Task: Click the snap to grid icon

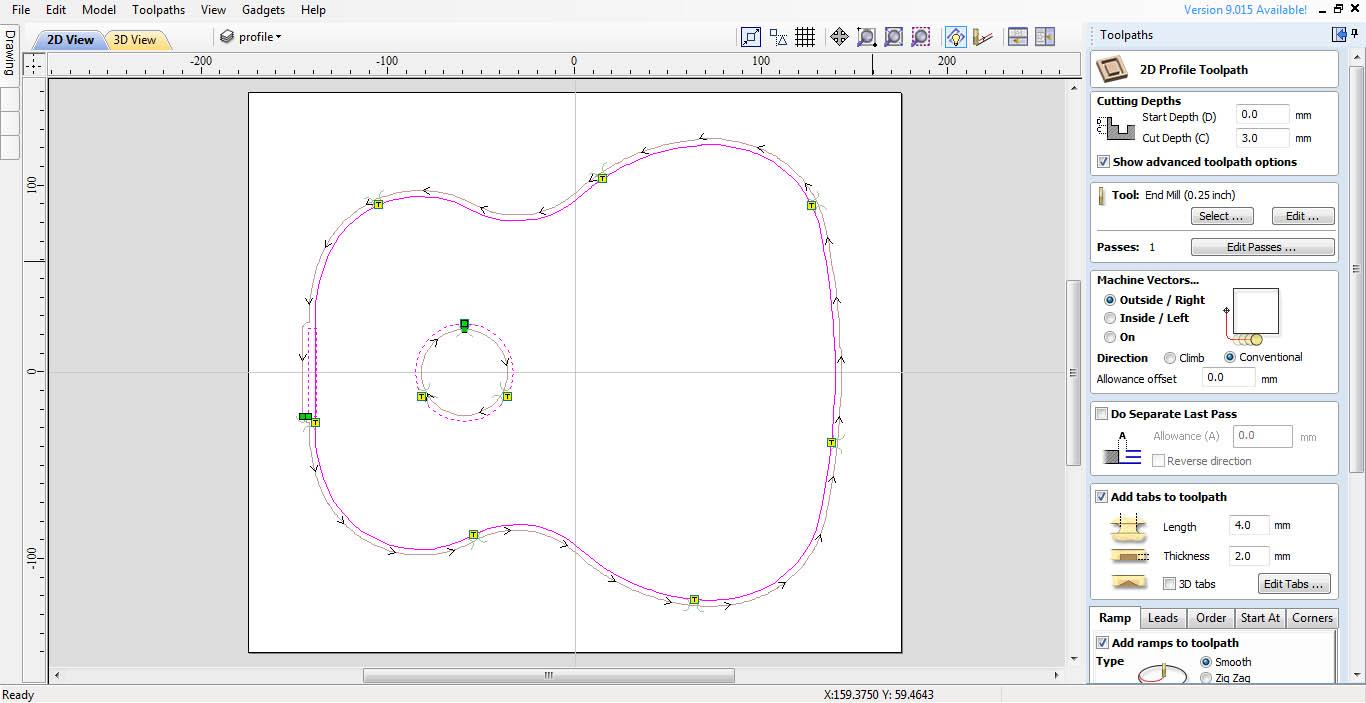Action: click(x=805, y=37)
